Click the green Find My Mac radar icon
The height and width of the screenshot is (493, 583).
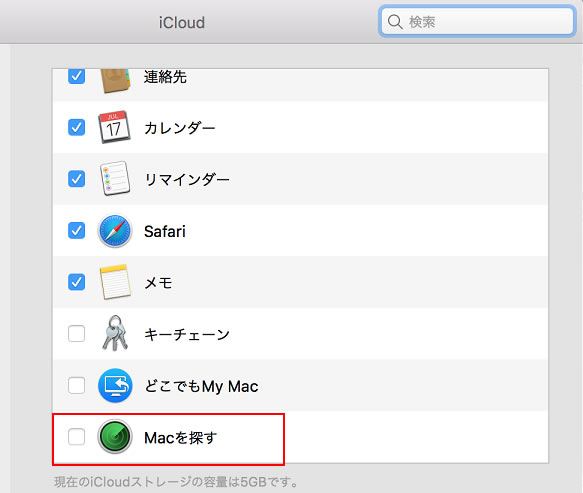click(115, 437)
